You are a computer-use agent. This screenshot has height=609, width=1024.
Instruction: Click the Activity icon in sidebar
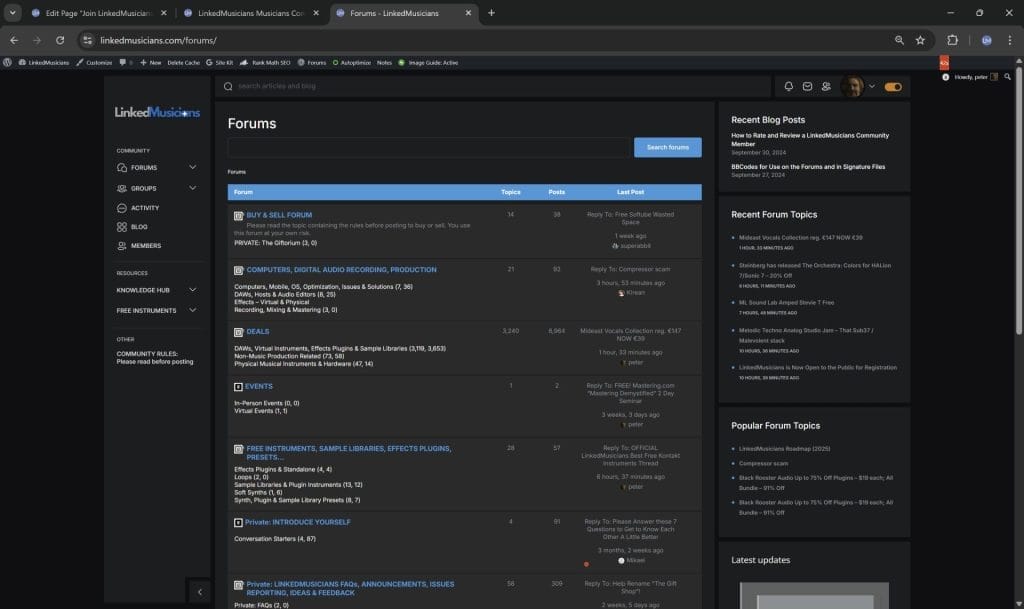tap(122, 208)
